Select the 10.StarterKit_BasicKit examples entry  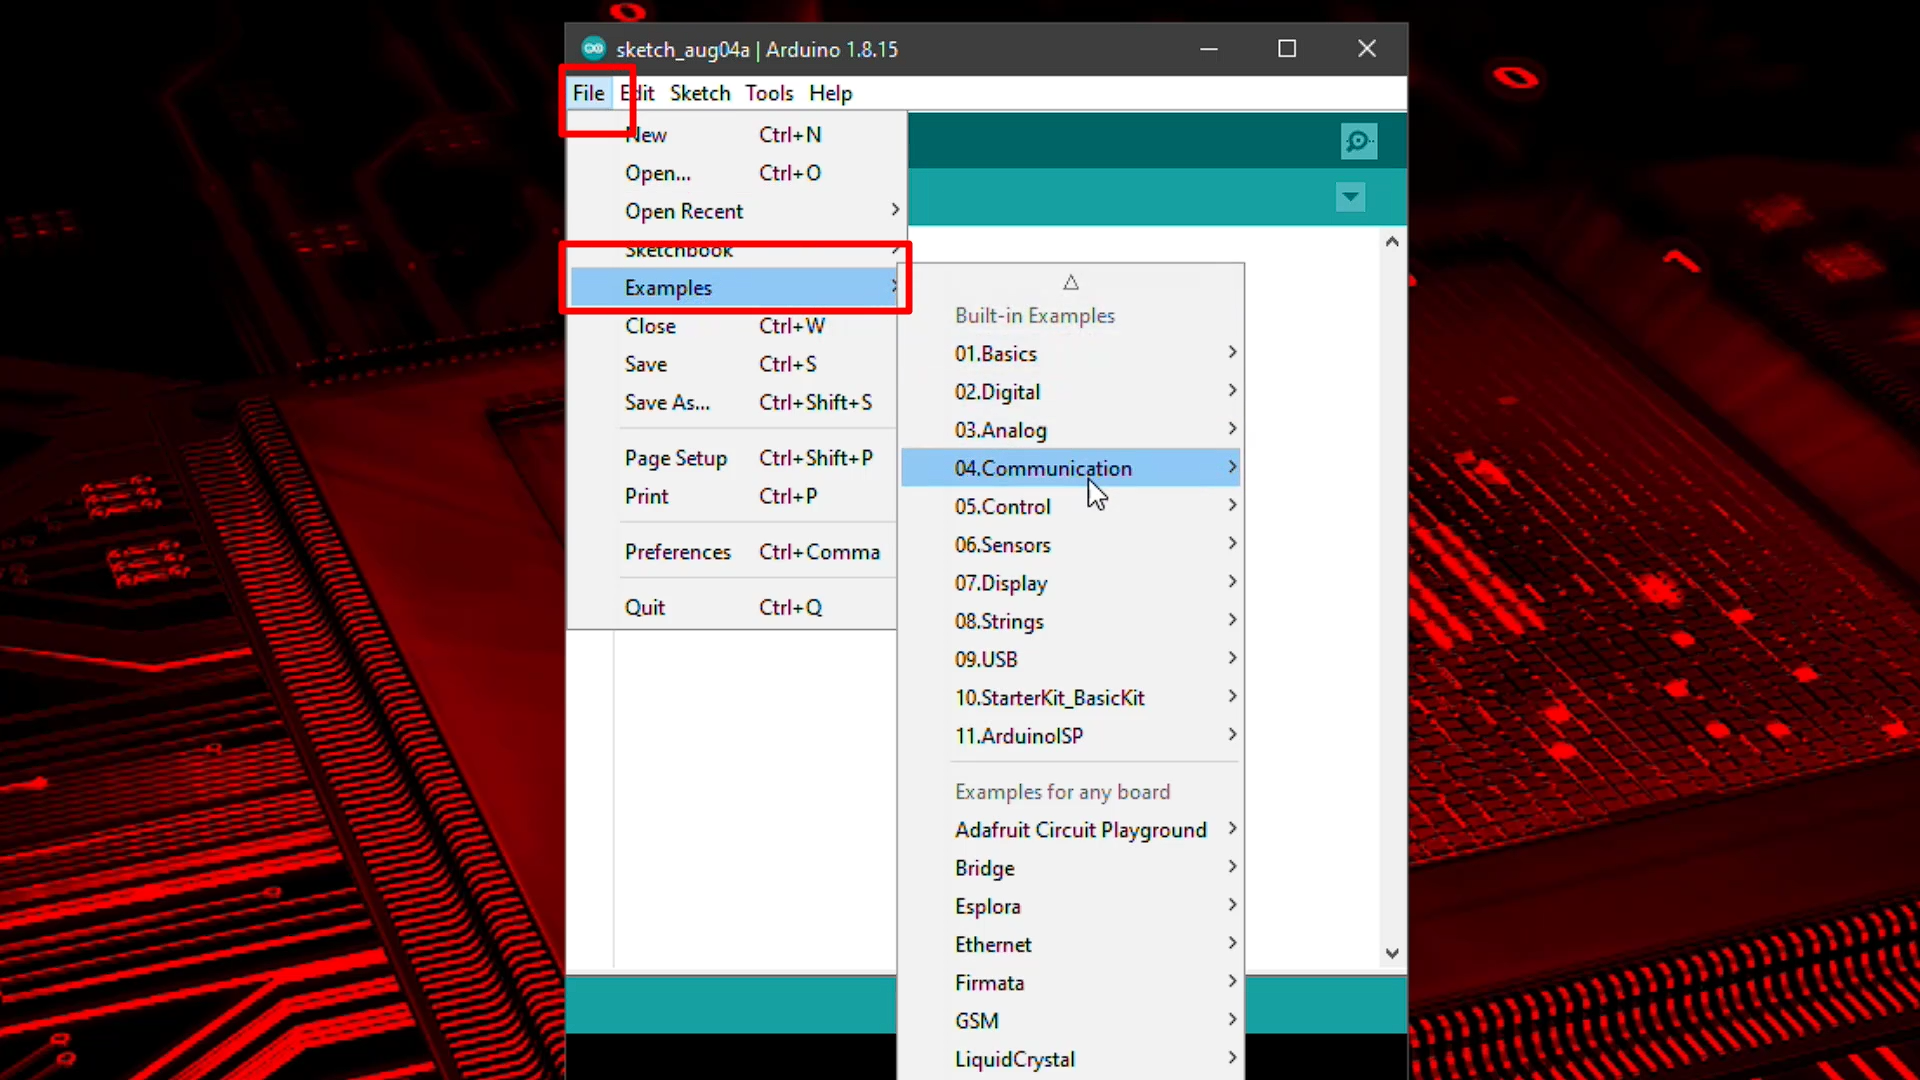(1050, 697)
